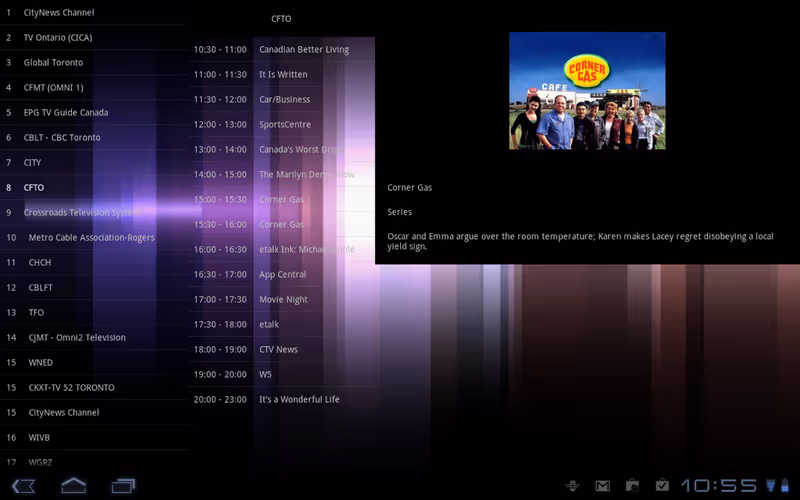The image size is (800, 500).
Task: Open the USB debugging bug notification icon
Action: [572, 485]
